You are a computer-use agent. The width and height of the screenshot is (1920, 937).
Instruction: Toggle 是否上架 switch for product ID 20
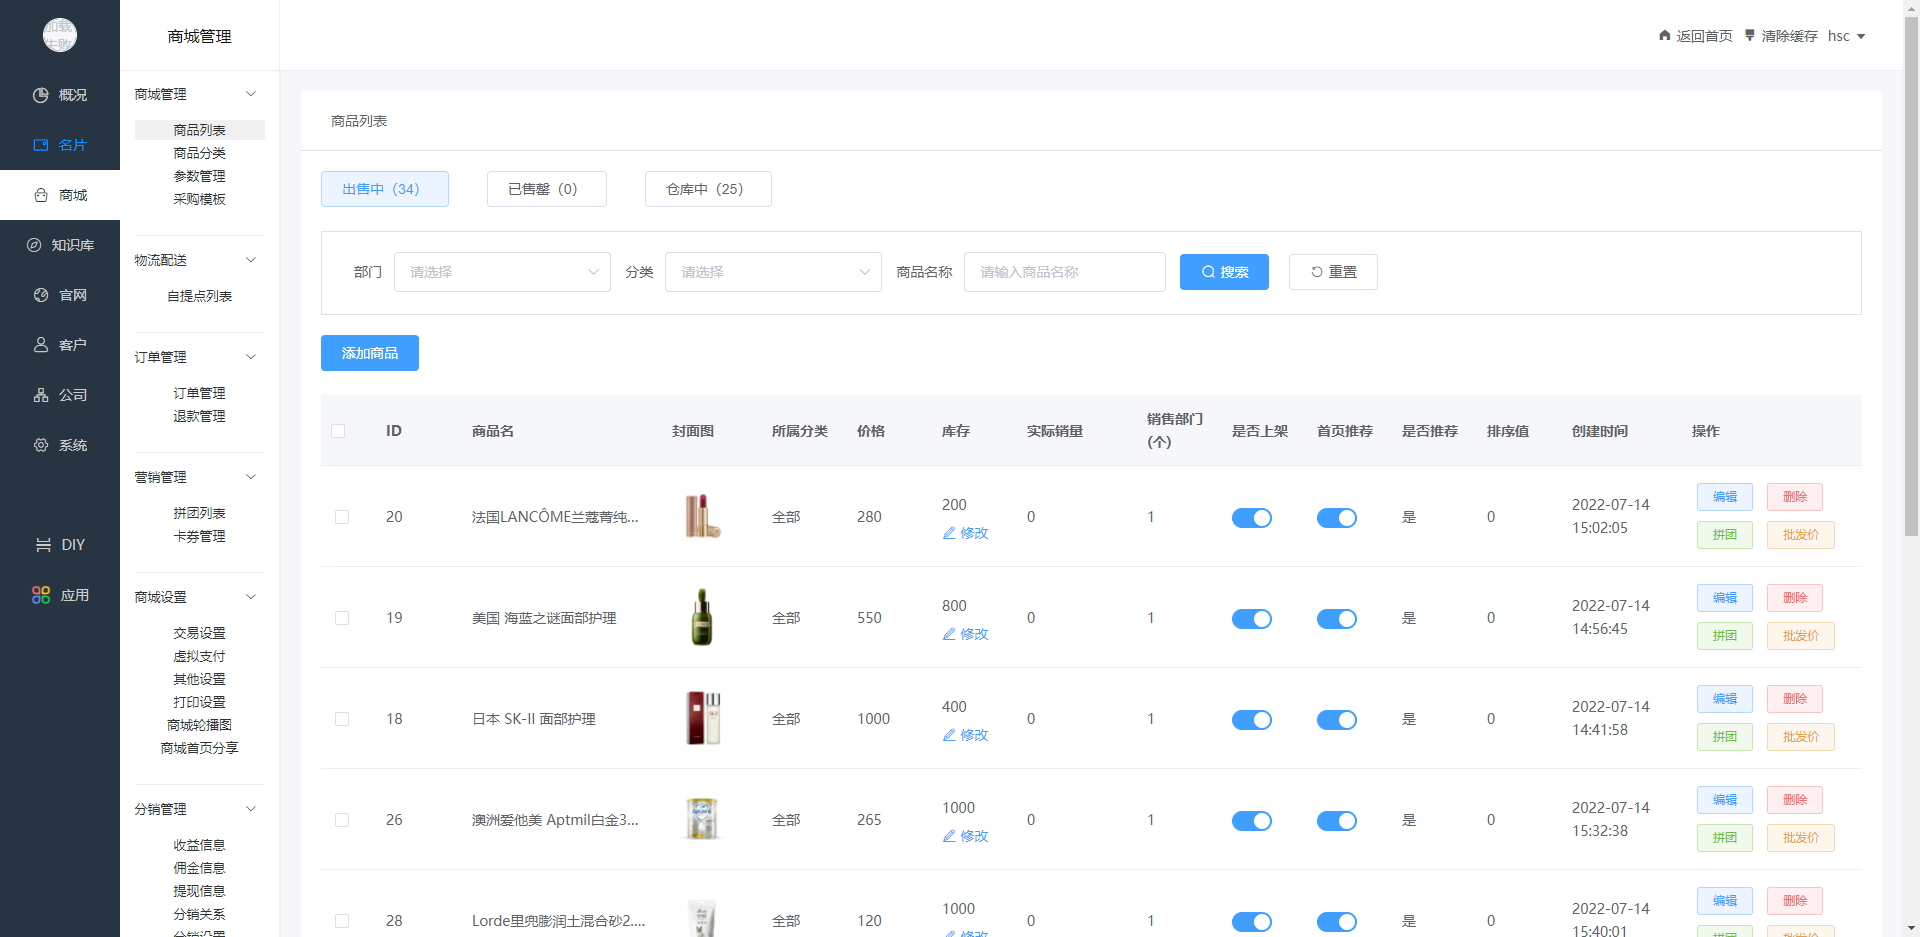pos(1252,518)
